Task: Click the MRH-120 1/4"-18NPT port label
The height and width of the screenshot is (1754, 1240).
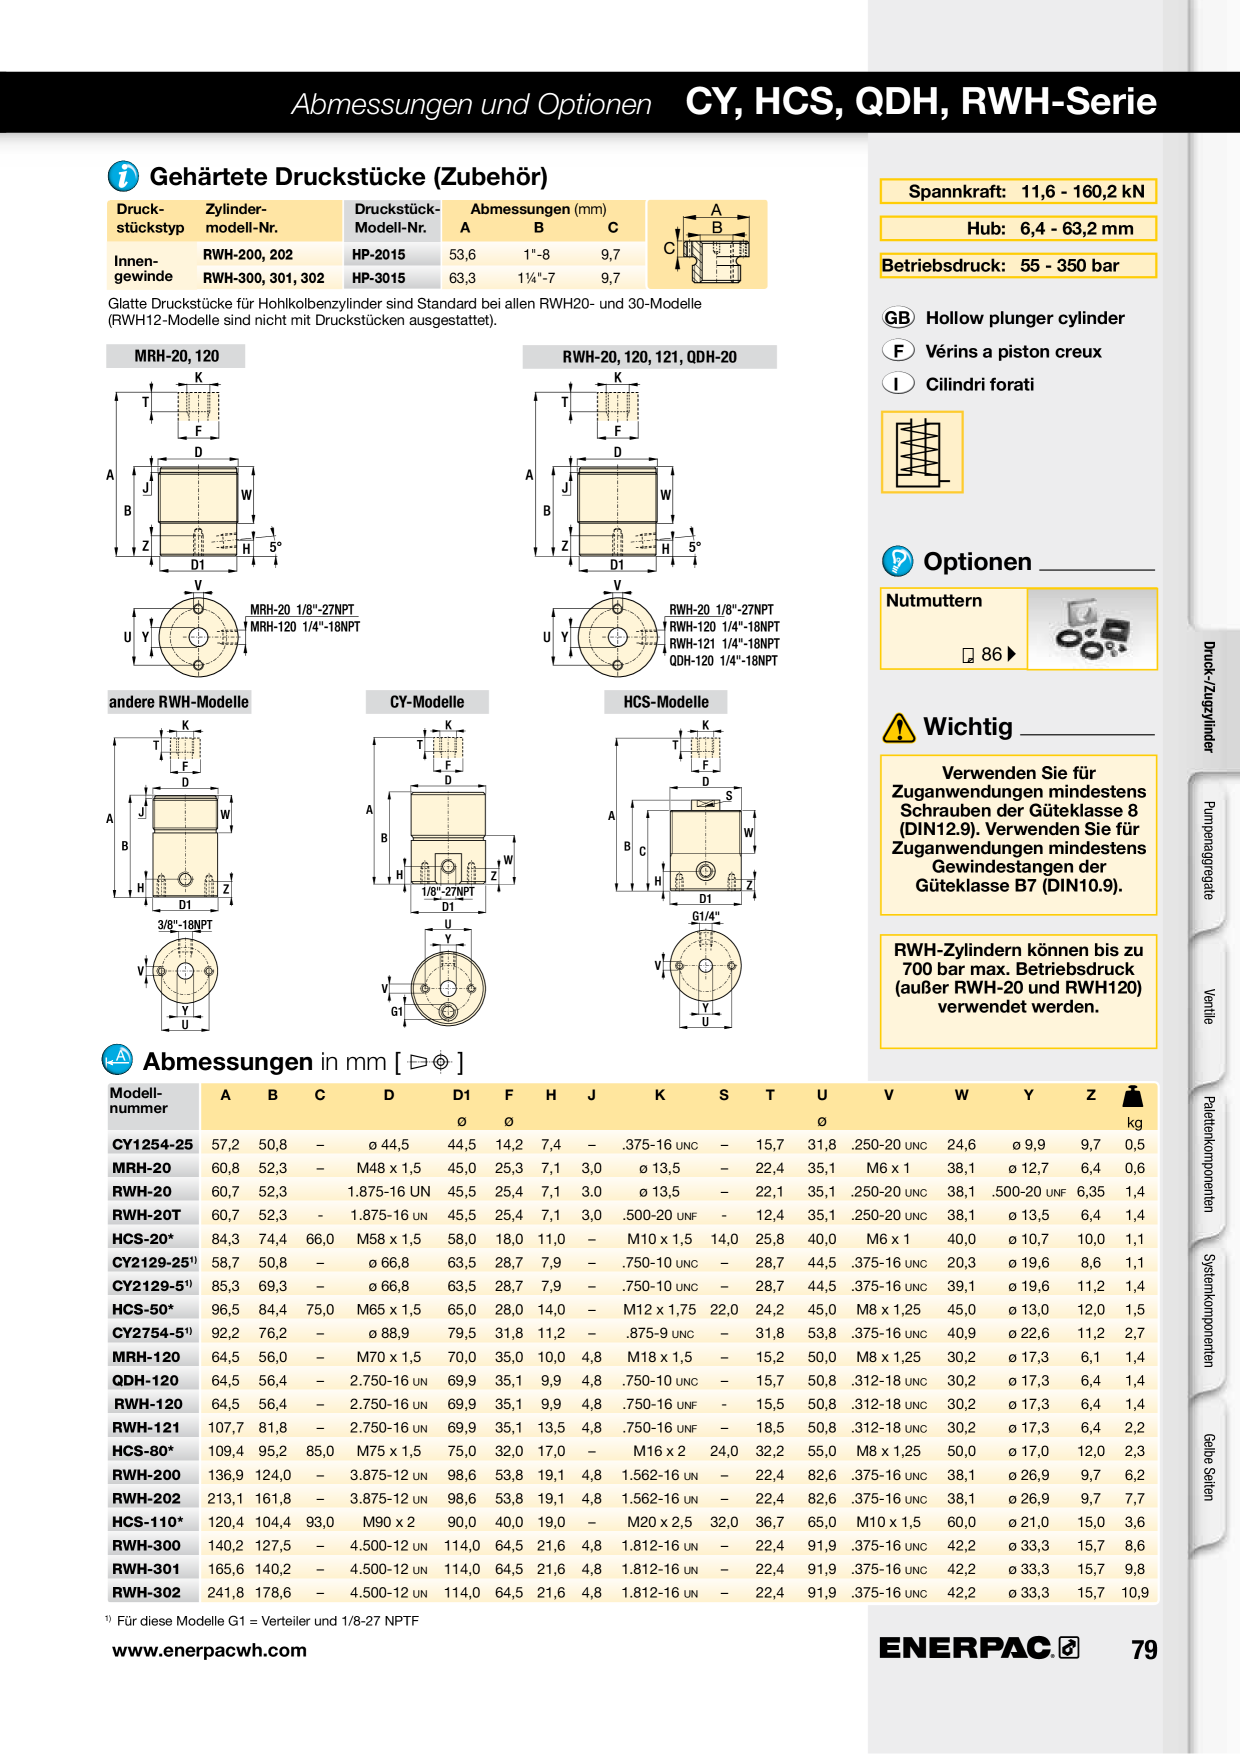Action: (305, 627)
